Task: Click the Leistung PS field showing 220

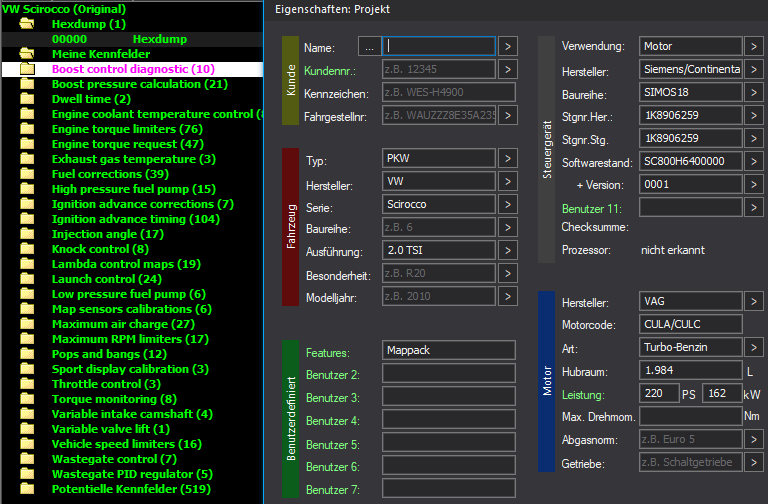Action: click(659, 393)
